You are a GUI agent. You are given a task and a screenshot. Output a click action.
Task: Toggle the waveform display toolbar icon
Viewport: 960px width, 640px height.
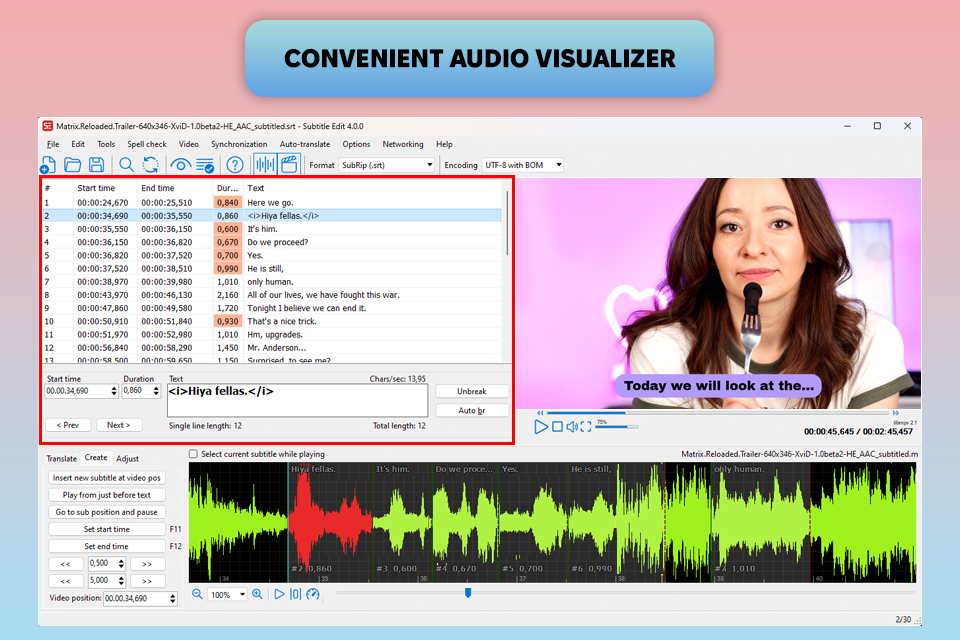point(264,165)
